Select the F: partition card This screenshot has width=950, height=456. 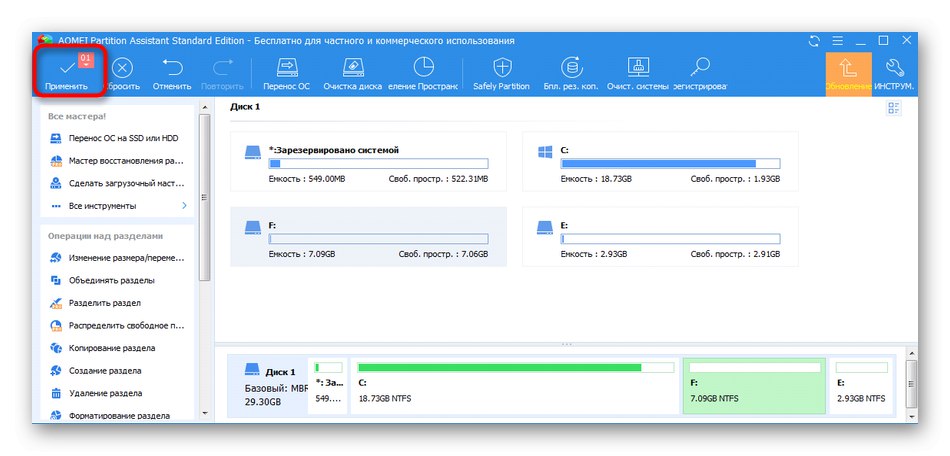pos(368,237)
